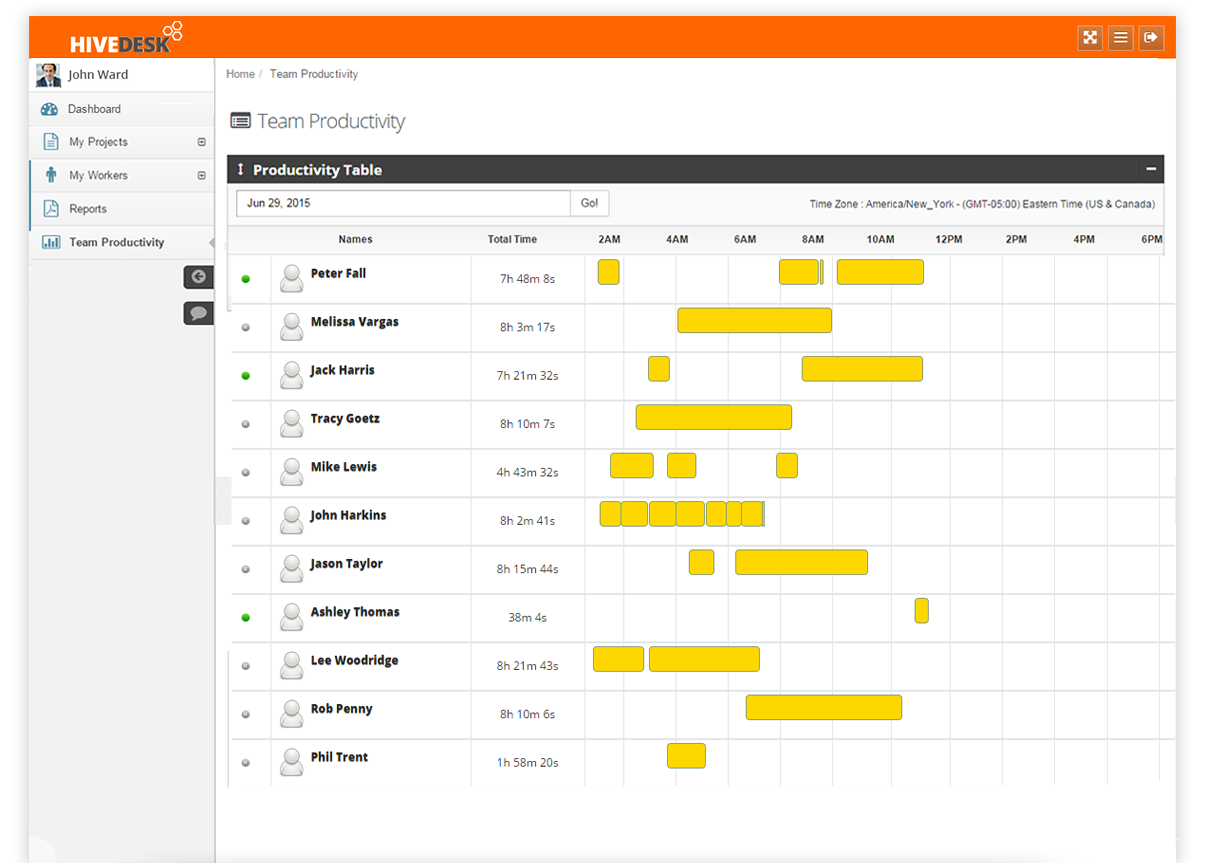The width and height of the screenshot is (1205, 863).
Task: Click the move handle icon of Productivity Table
Action: (x=240, y=169)
